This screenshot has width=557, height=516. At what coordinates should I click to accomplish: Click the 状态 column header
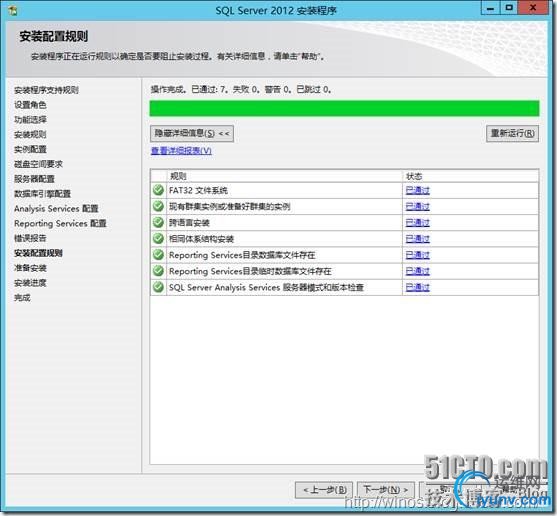[470, 176]
